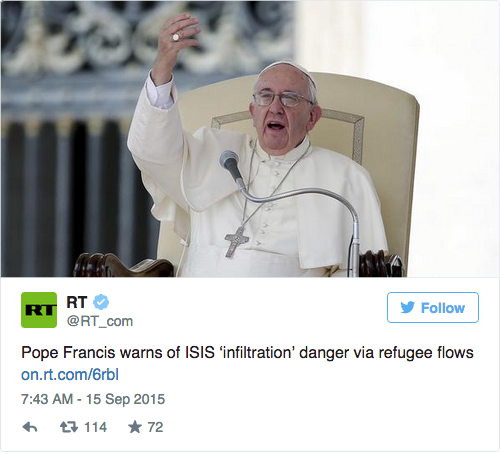Open the on.rt.com/6rbl link
This screenshot has height=454, width=500.
pyautogui.click(x=70, y=375)
